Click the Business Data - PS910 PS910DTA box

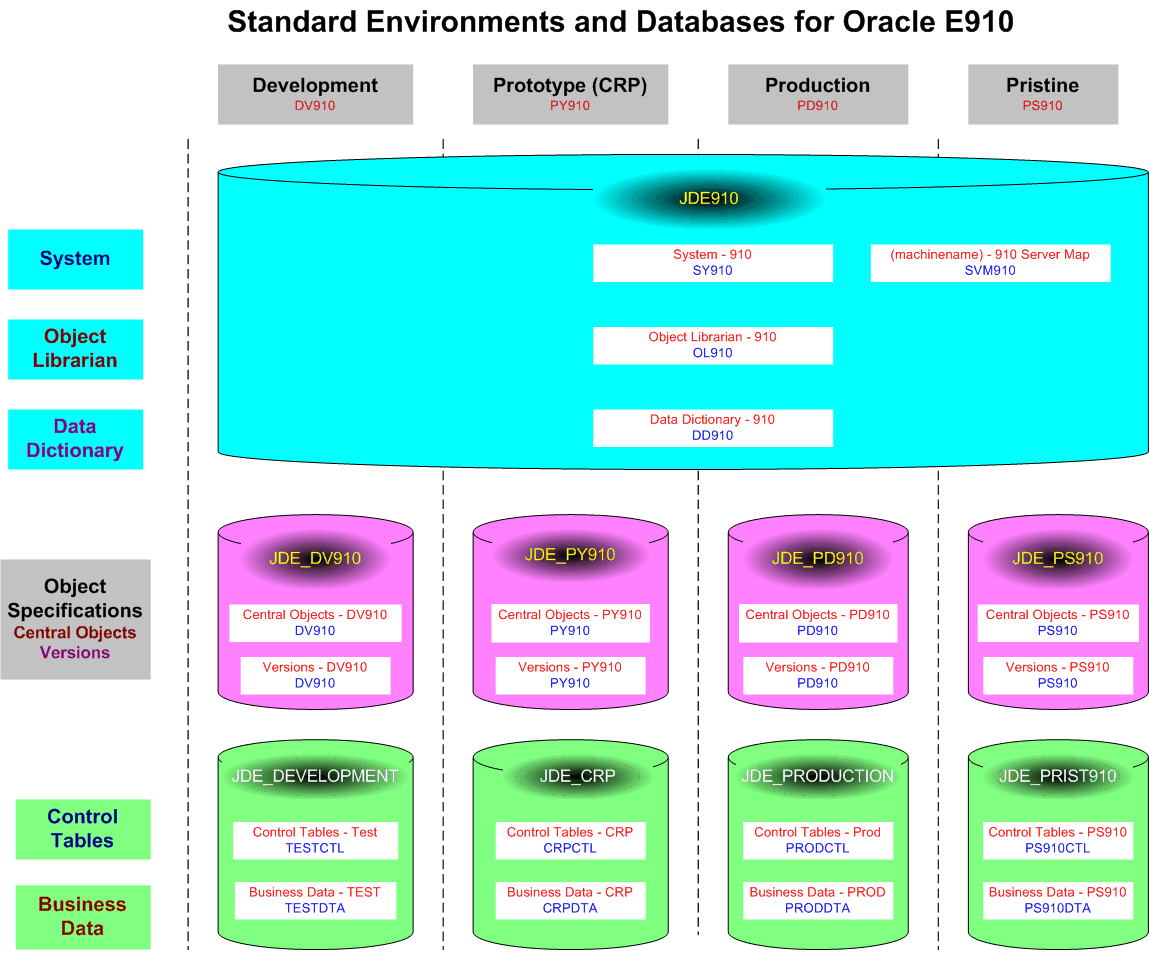click(x=1057, y=901)
